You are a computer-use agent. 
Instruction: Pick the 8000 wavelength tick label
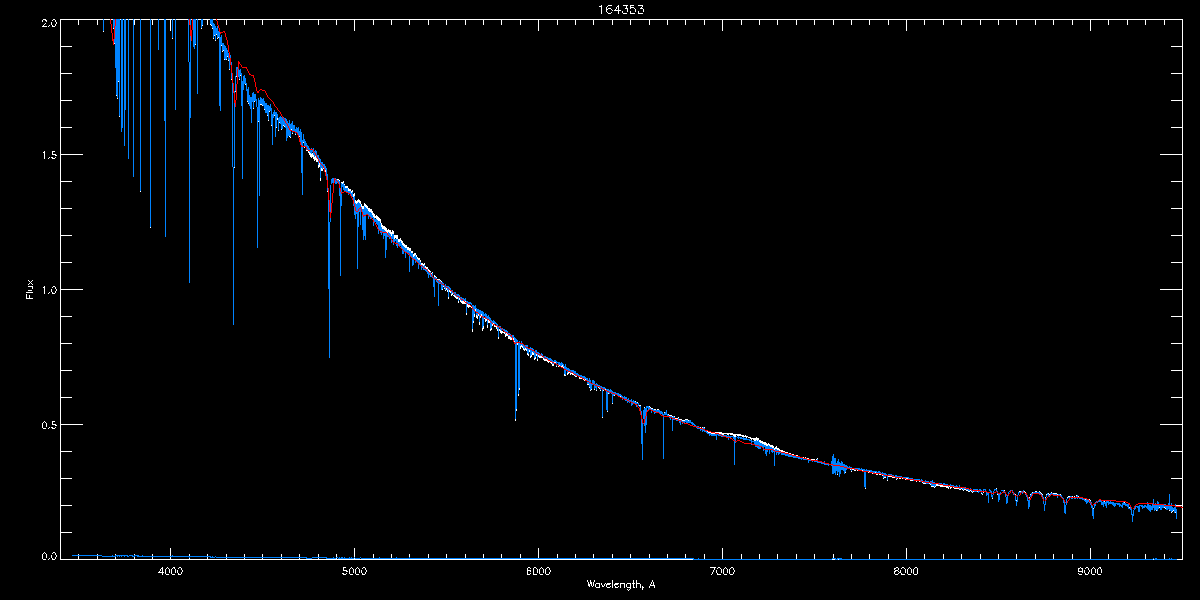pyautogui.click(x=906, y=572)
